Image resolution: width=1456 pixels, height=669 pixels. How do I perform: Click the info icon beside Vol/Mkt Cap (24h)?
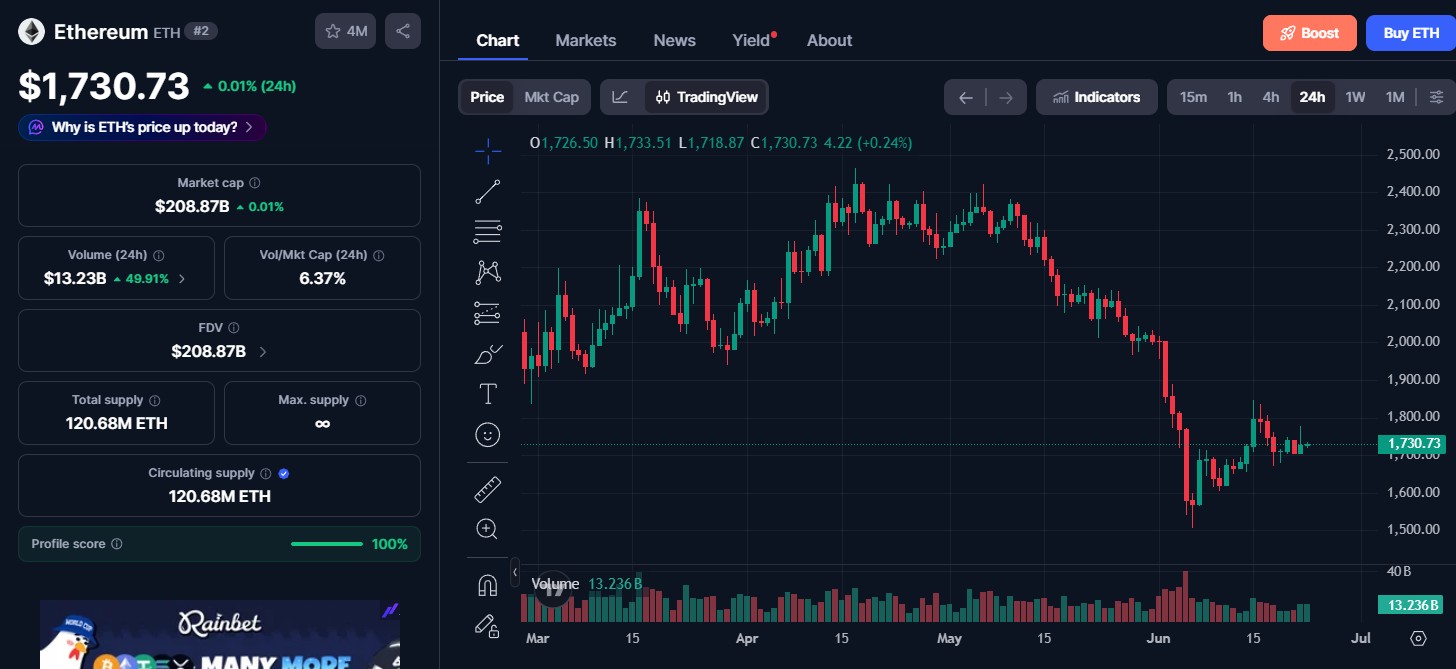[379, 255]
